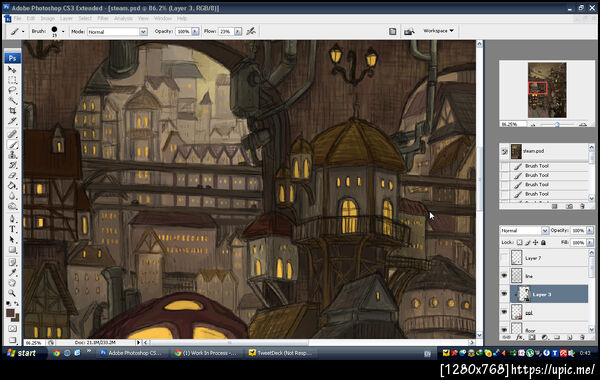Change screen mode from toolbox

point(12,340)
